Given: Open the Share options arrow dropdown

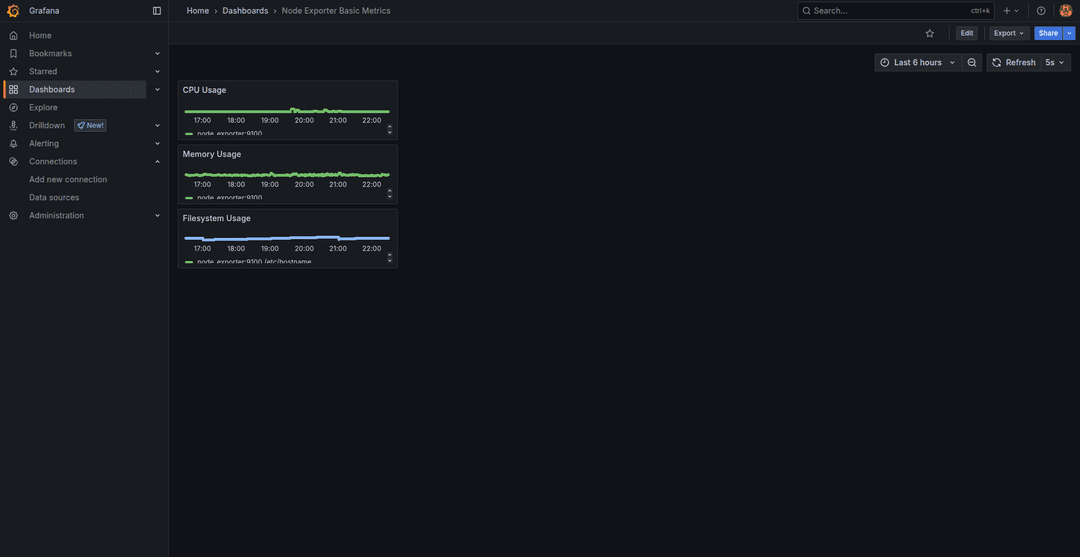Looking at the screenshot, I should (1069, 33).
